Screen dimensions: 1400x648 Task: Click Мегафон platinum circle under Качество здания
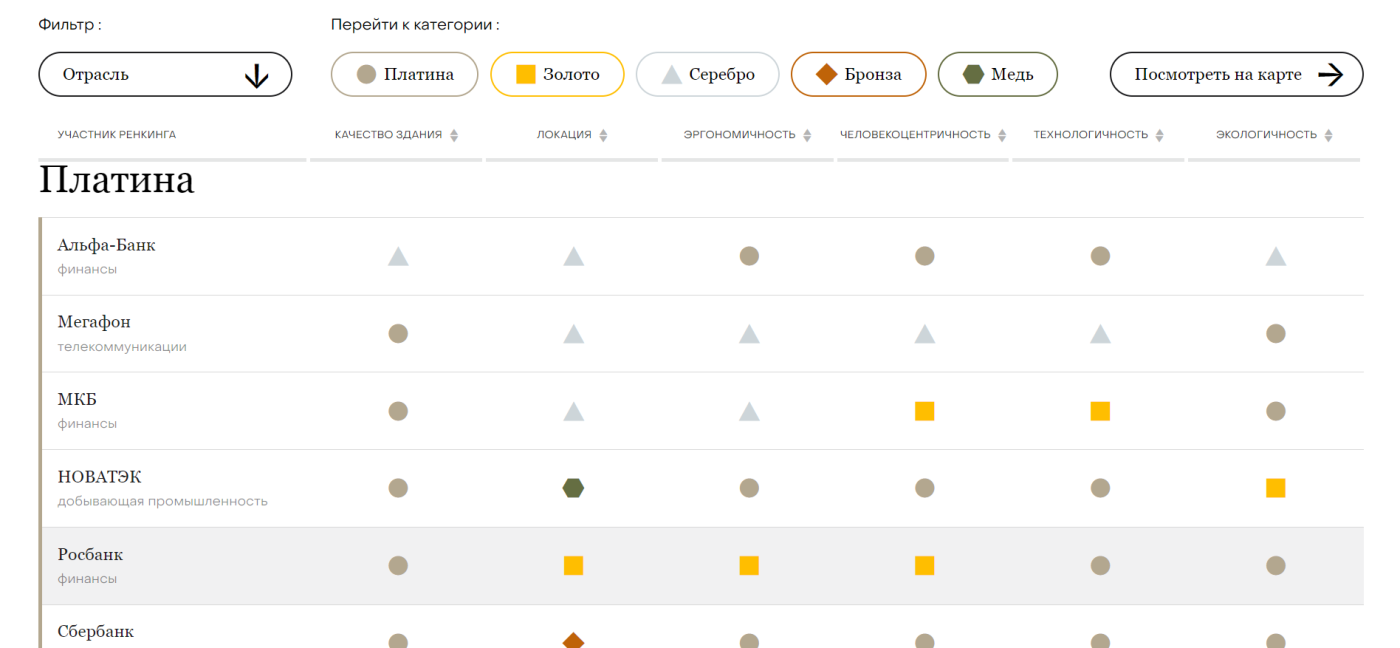pyautogui.click(x=398, y=333)
